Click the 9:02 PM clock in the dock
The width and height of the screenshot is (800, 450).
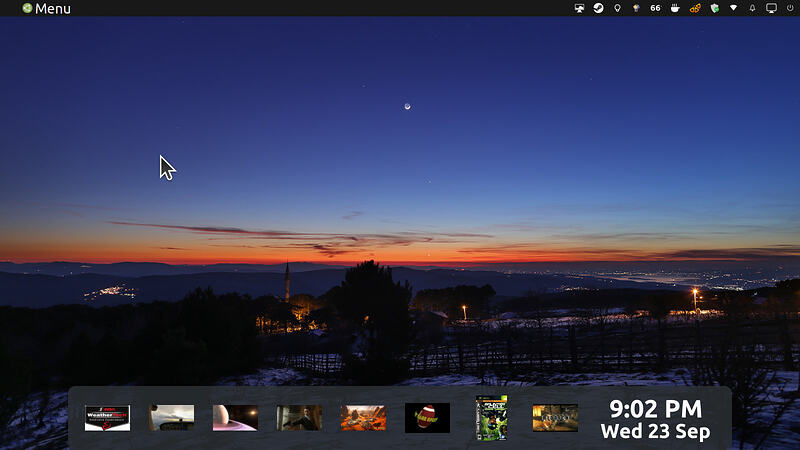click(655, 409)
